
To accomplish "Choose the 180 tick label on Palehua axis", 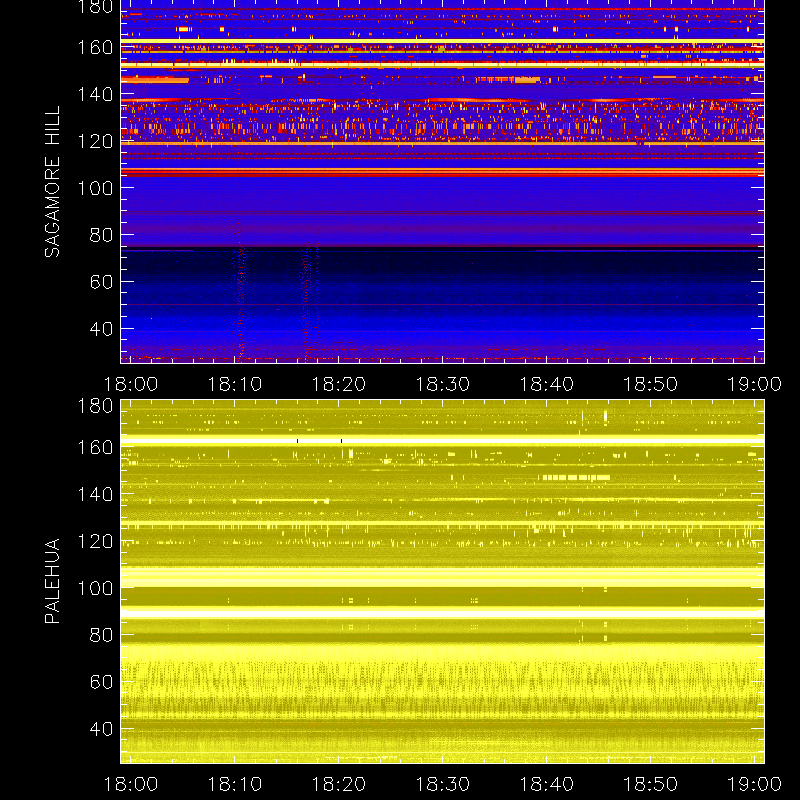I will click(x=95, y=406).
